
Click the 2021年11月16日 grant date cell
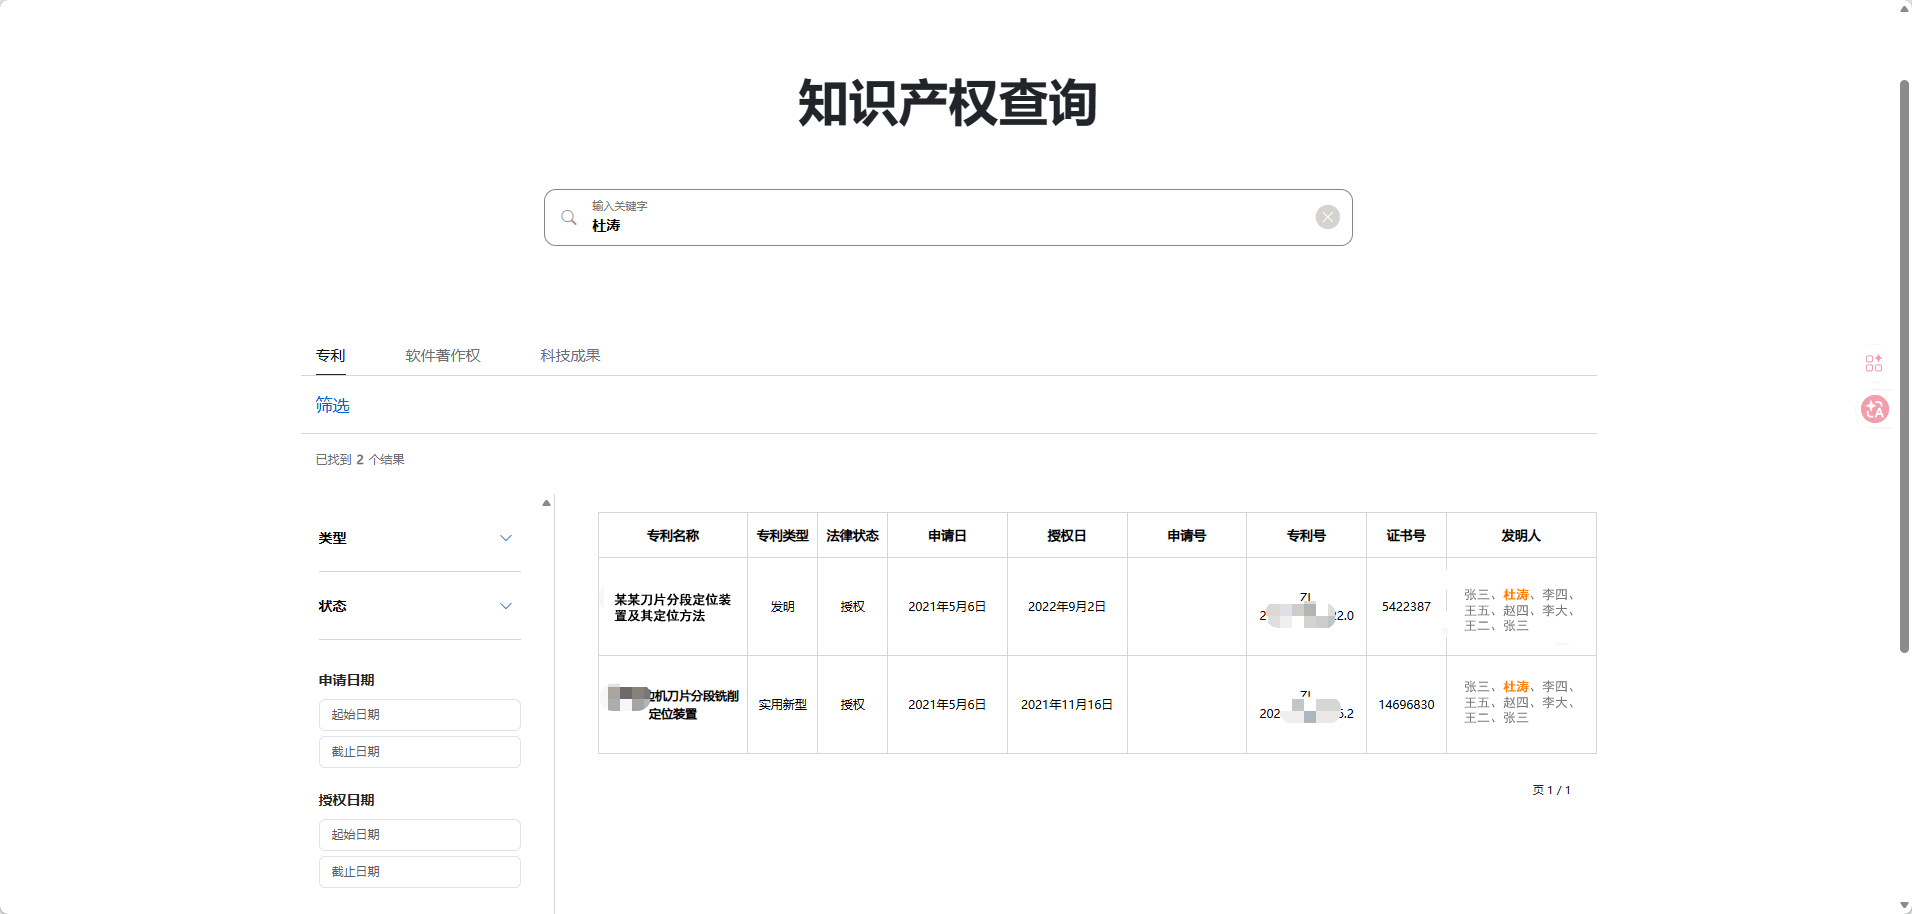tap(1067, 705)
